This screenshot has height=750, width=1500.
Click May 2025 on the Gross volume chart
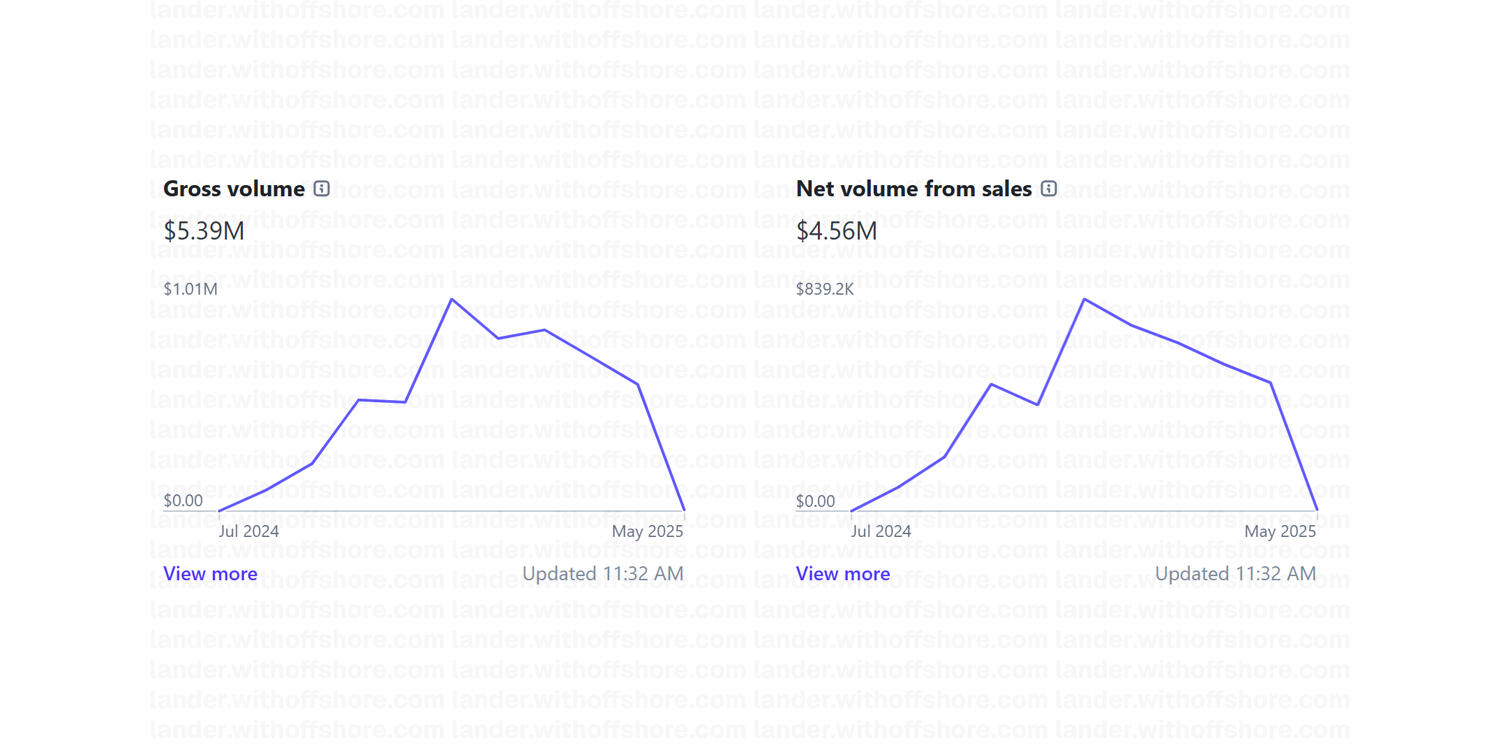pos(648,531)
